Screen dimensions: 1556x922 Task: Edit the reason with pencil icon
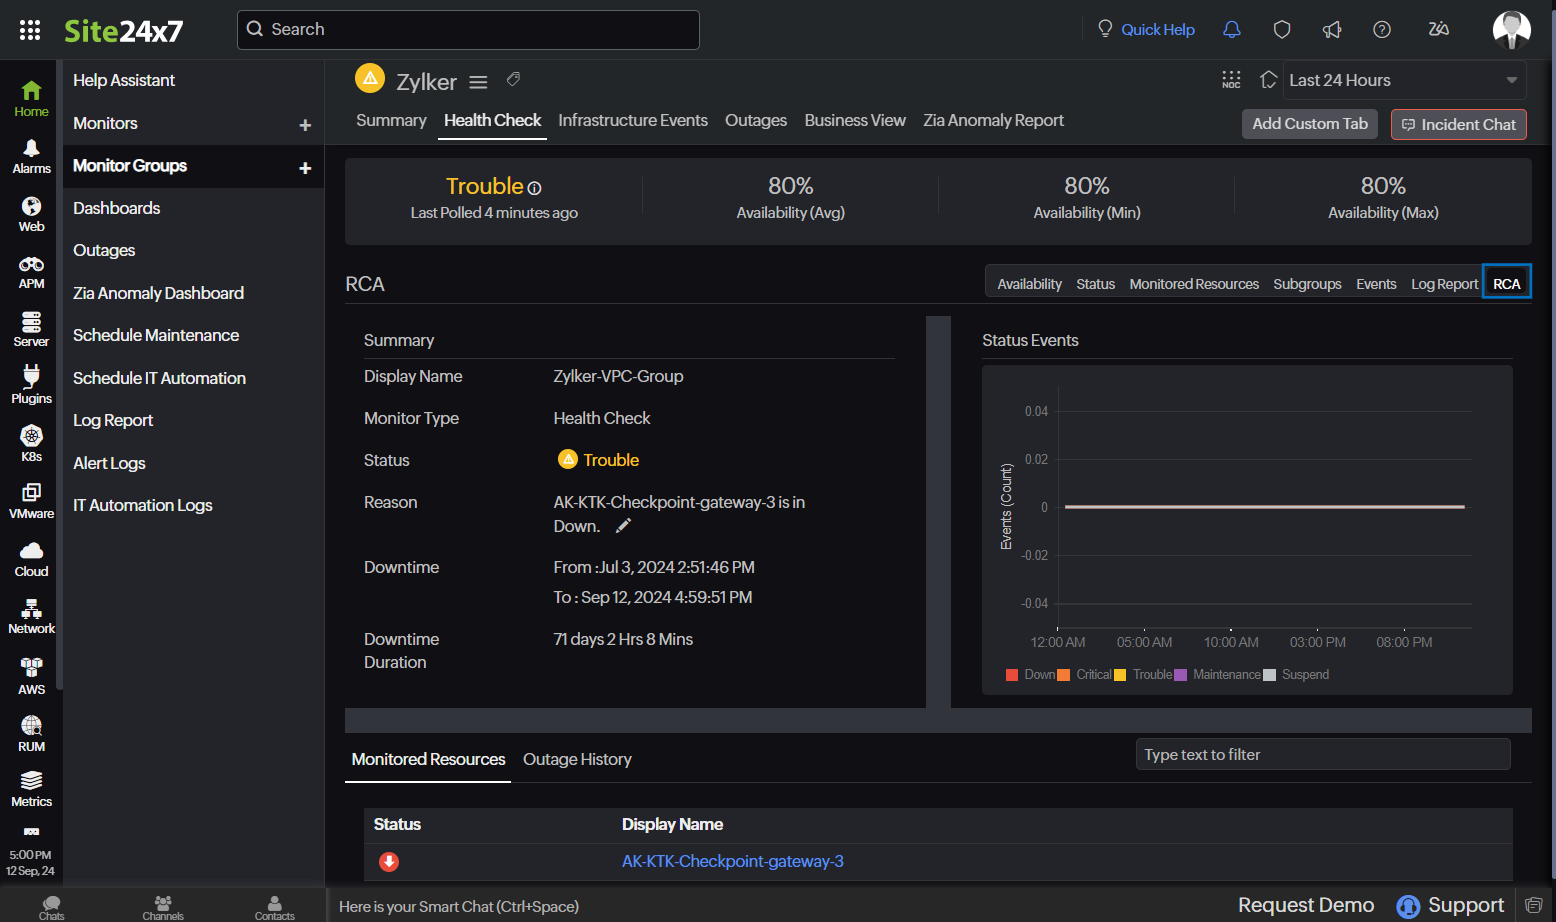point(623,526)
